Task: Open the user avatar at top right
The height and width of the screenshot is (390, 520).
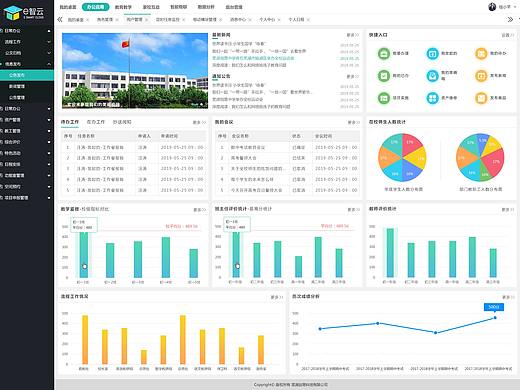Action: tap(492, 7)
